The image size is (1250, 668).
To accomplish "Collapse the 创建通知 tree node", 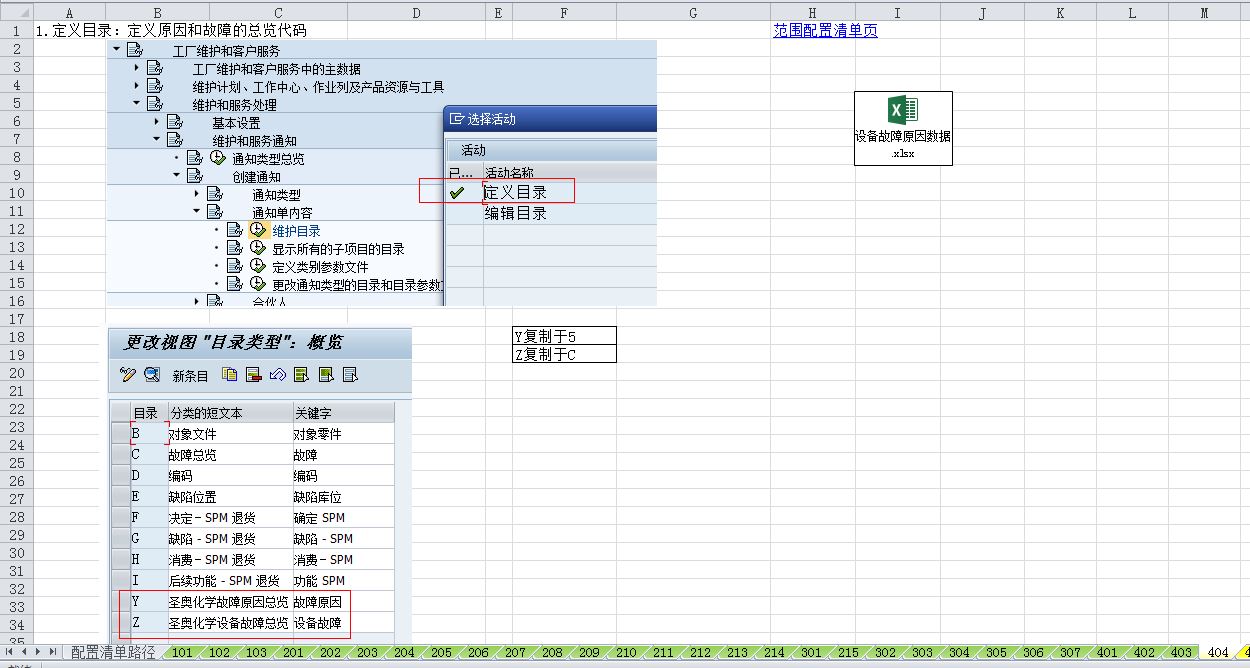I will pyautogui.click(x=177, y=175).
